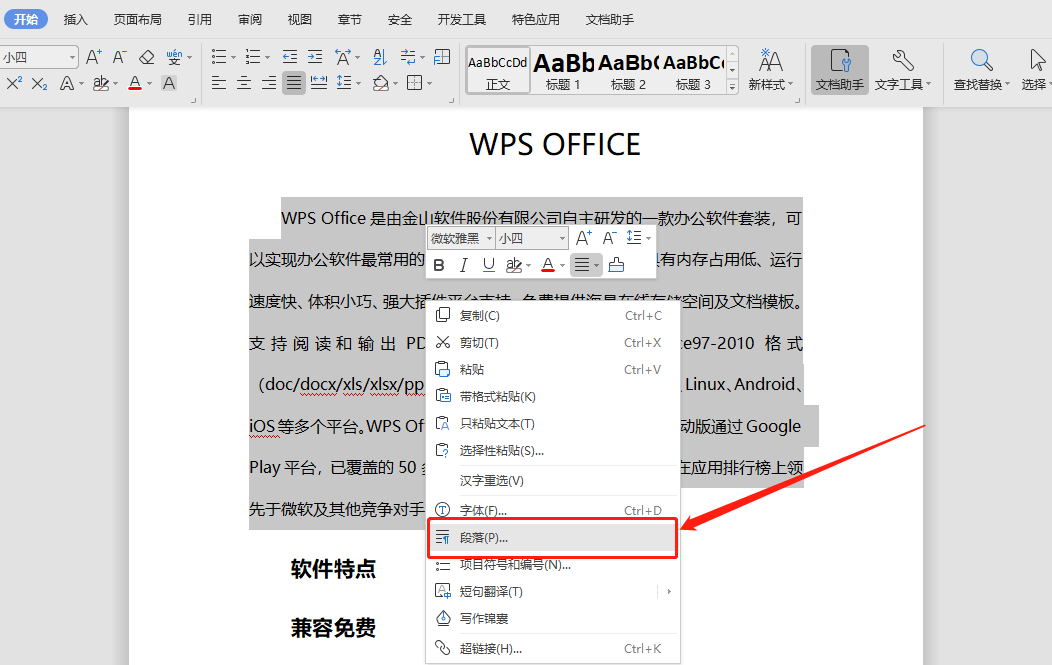Viewport: 1052px width, 665px height.
Task: Expand the ribbon highlight color arrow
Action: tap(115, 84)
